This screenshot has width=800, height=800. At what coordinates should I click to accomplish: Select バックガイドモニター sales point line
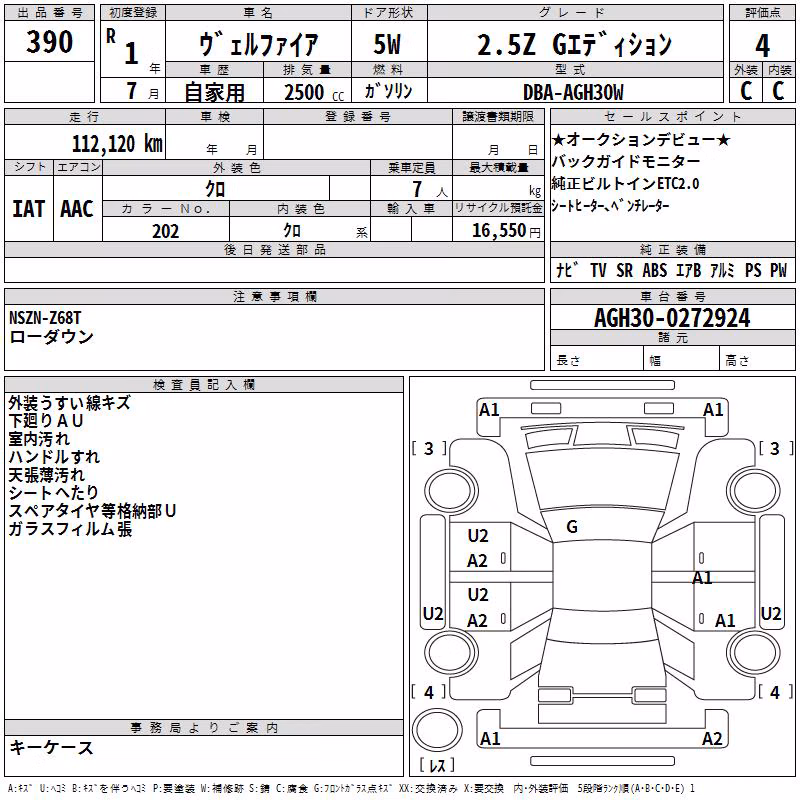pyautogui.click(x=626, y=162)
